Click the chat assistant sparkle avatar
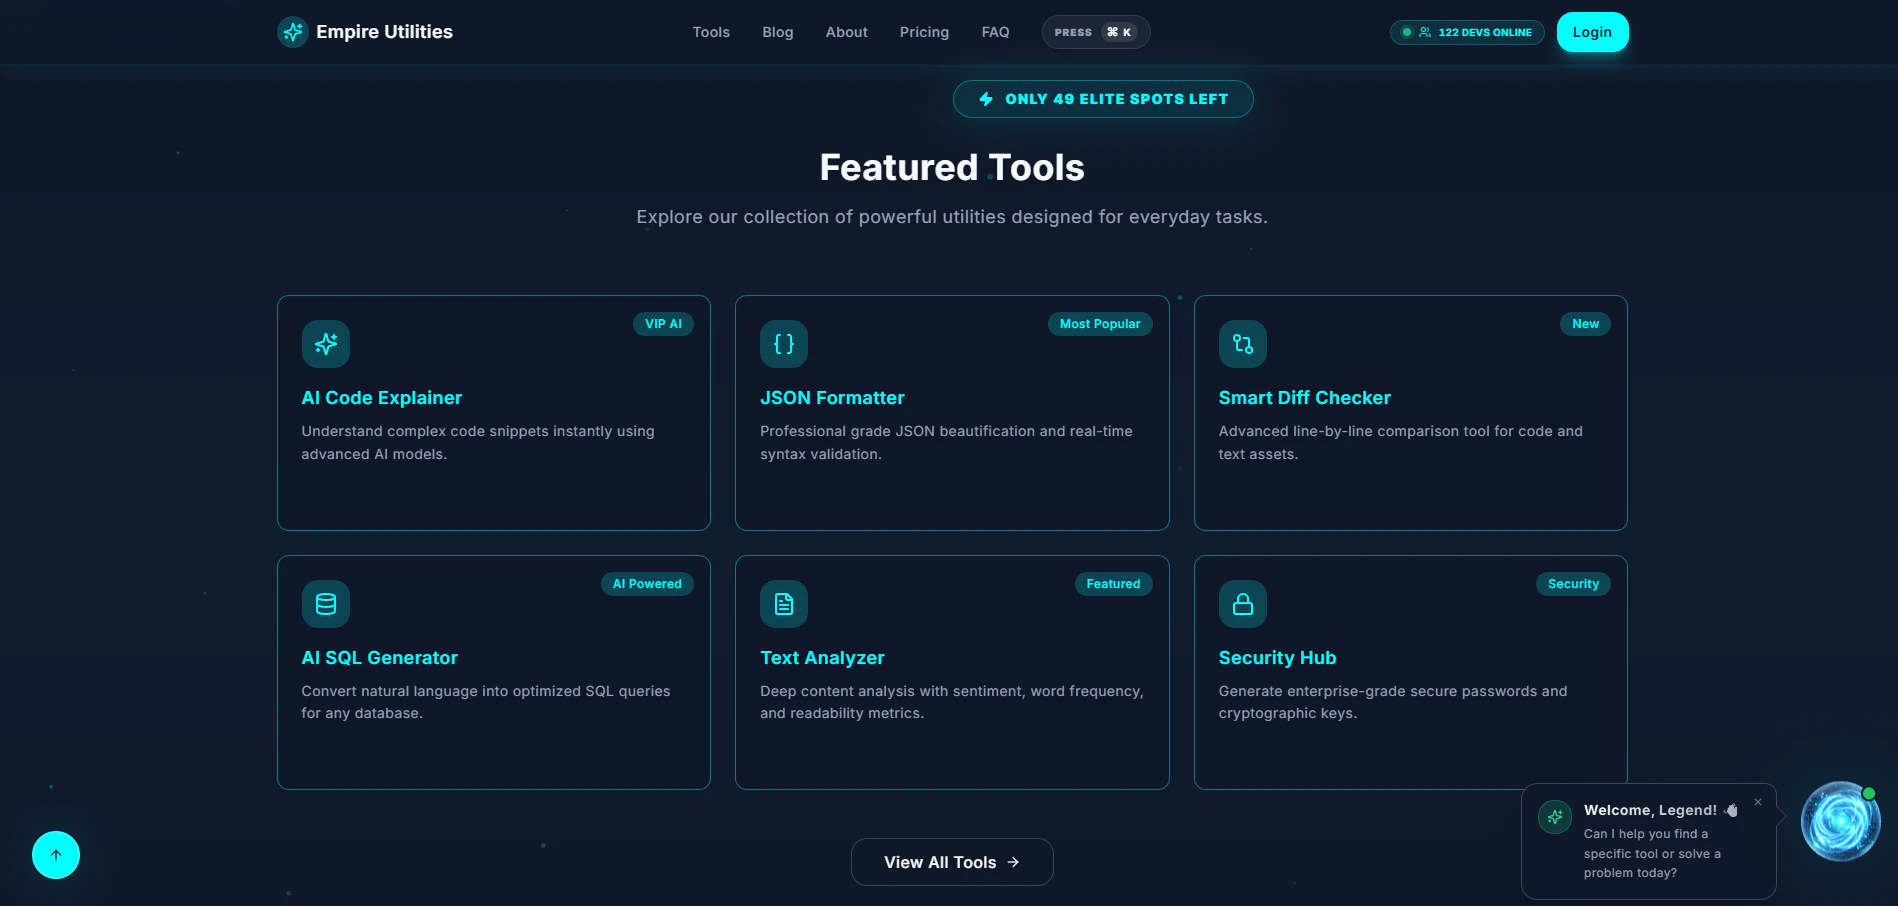This screenshot has height=906, width=1898. [1554, 816]
